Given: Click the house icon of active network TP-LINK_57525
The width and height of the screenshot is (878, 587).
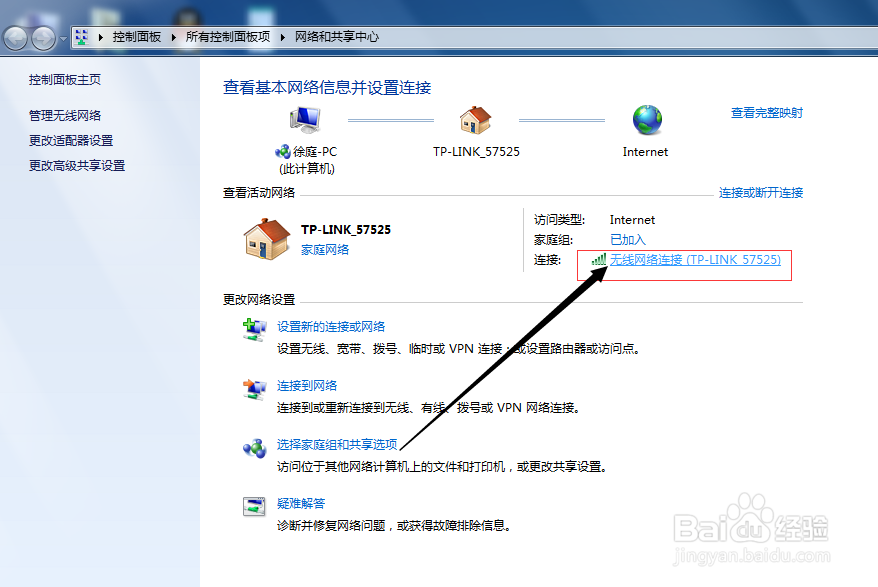Looking at the screenshot, I should pos(265,237).
